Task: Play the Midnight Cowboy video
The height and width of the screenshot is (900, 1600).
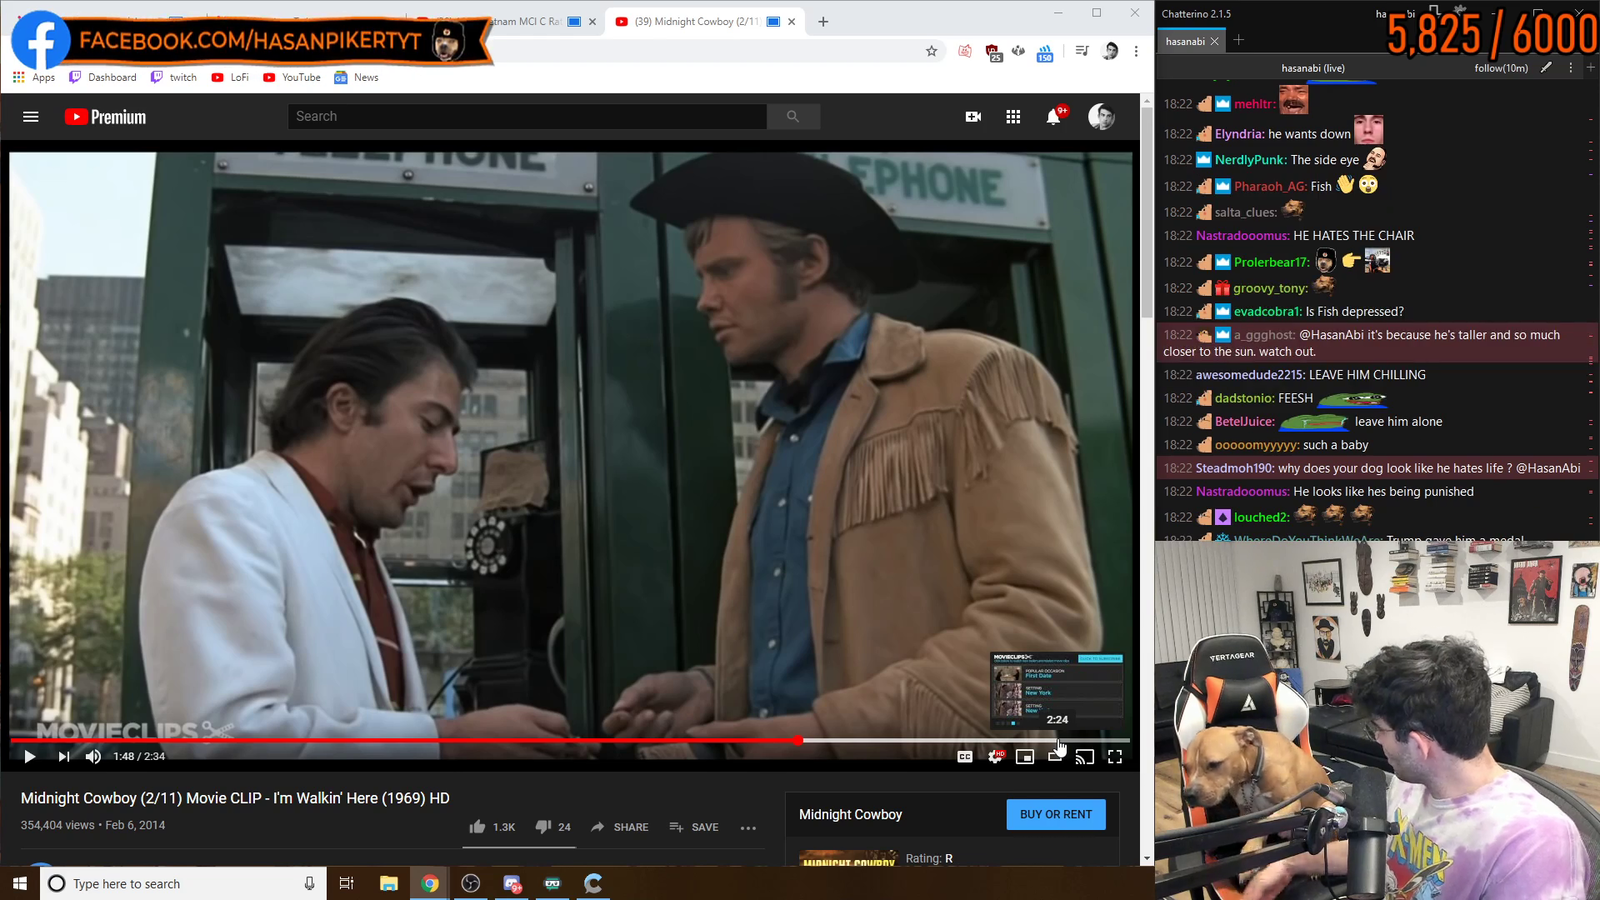Action: point(29,757)
